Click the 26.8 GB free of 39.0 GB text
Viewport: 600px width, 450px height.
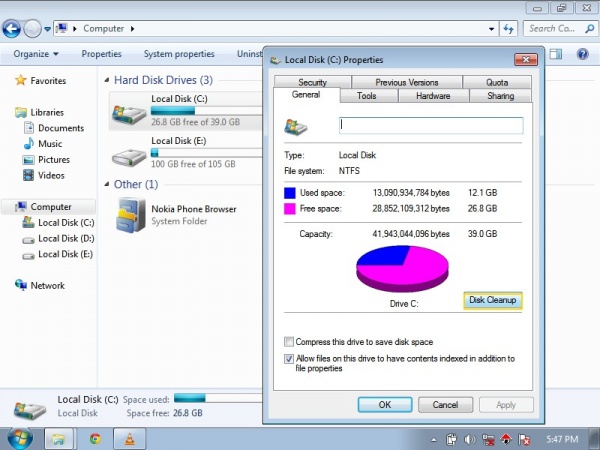196,122
